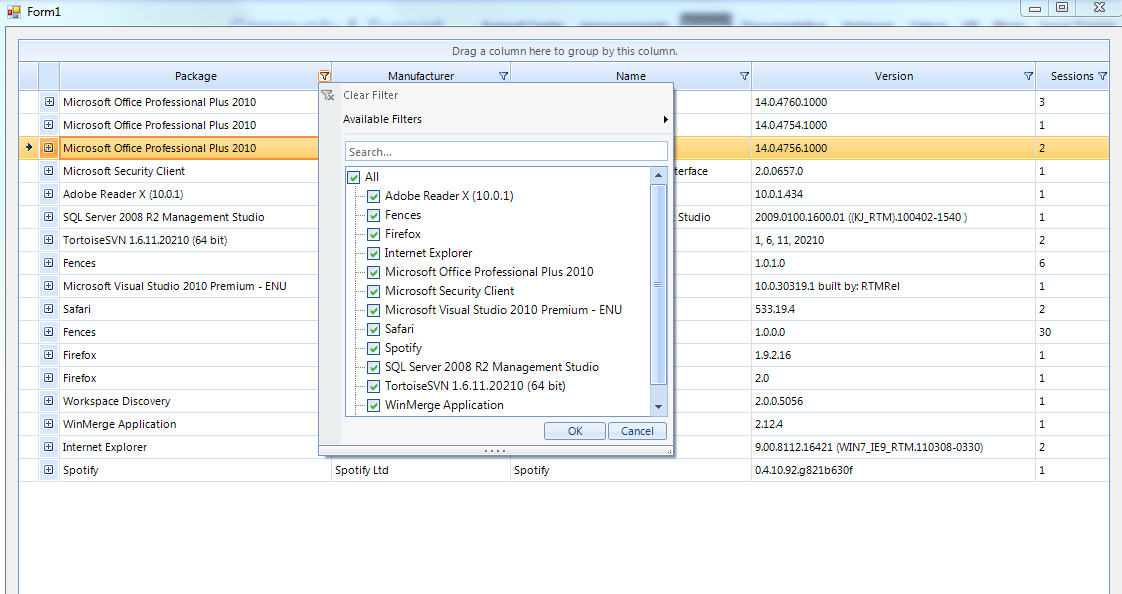This screenshot has height=594, width=1122.
Task: Click the filter list scroll down arrow
Action: point(658,407)
